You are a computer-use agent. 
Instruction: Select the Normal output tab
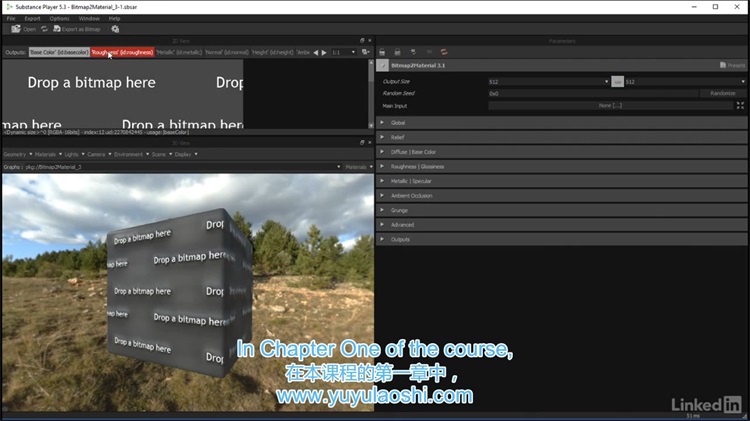pyautogui.click(x=227, y=53)
